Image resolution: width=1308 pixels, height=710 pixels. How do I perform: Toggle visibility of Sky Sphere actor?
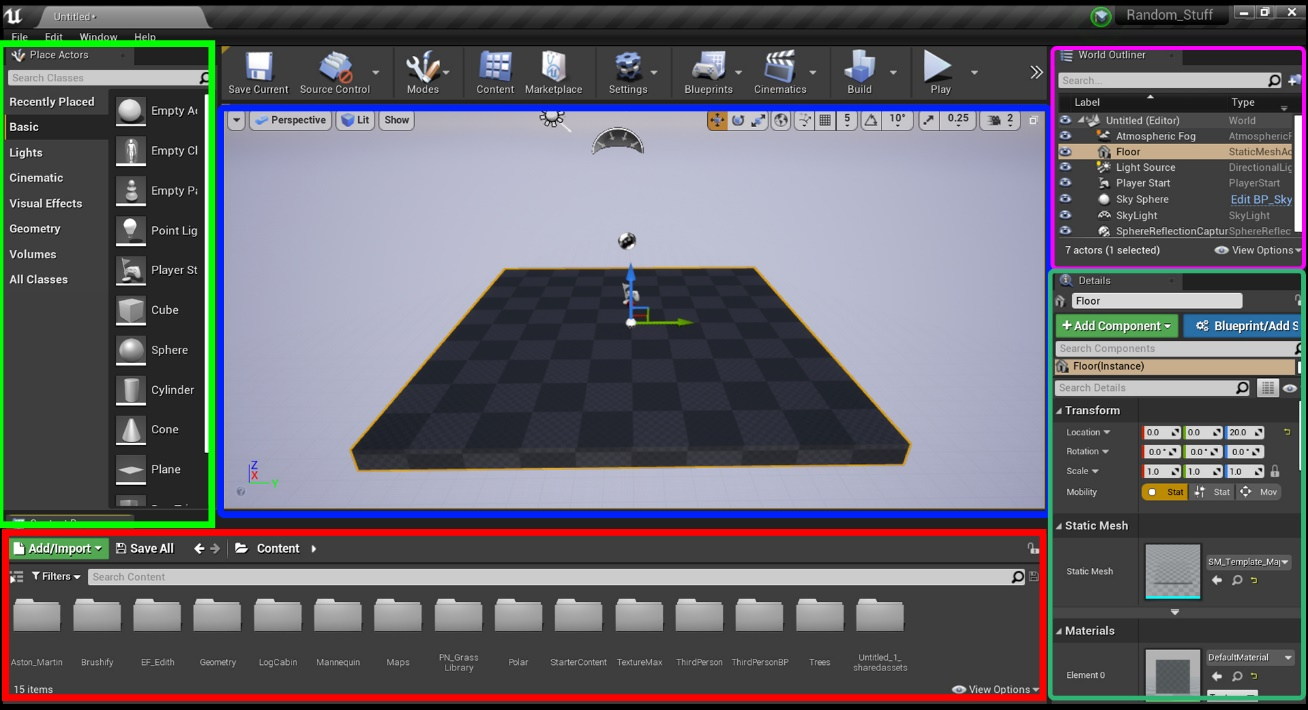(1065, 199)
